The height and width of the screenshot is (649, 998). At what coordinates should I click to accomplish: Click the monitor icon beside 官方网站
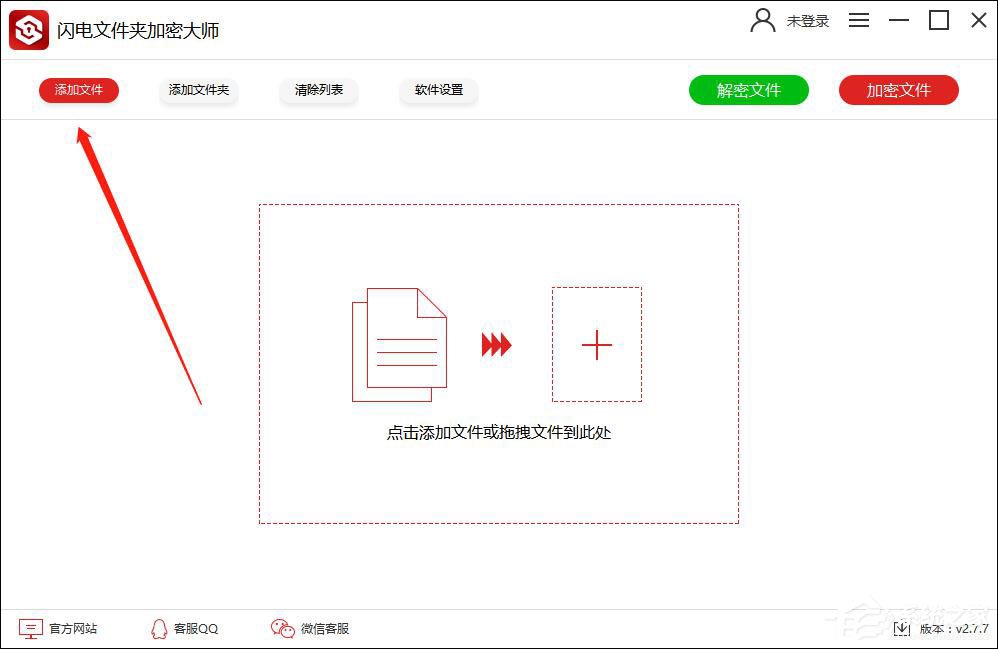30,628
